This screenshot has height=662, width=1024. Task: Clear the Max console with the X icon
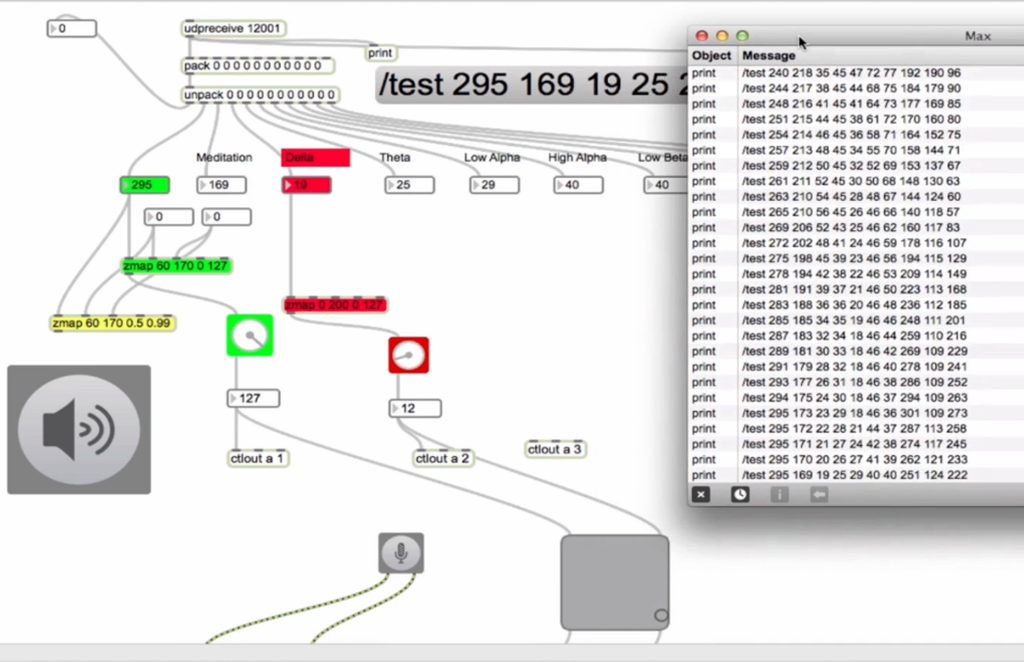tap(701, 494)
